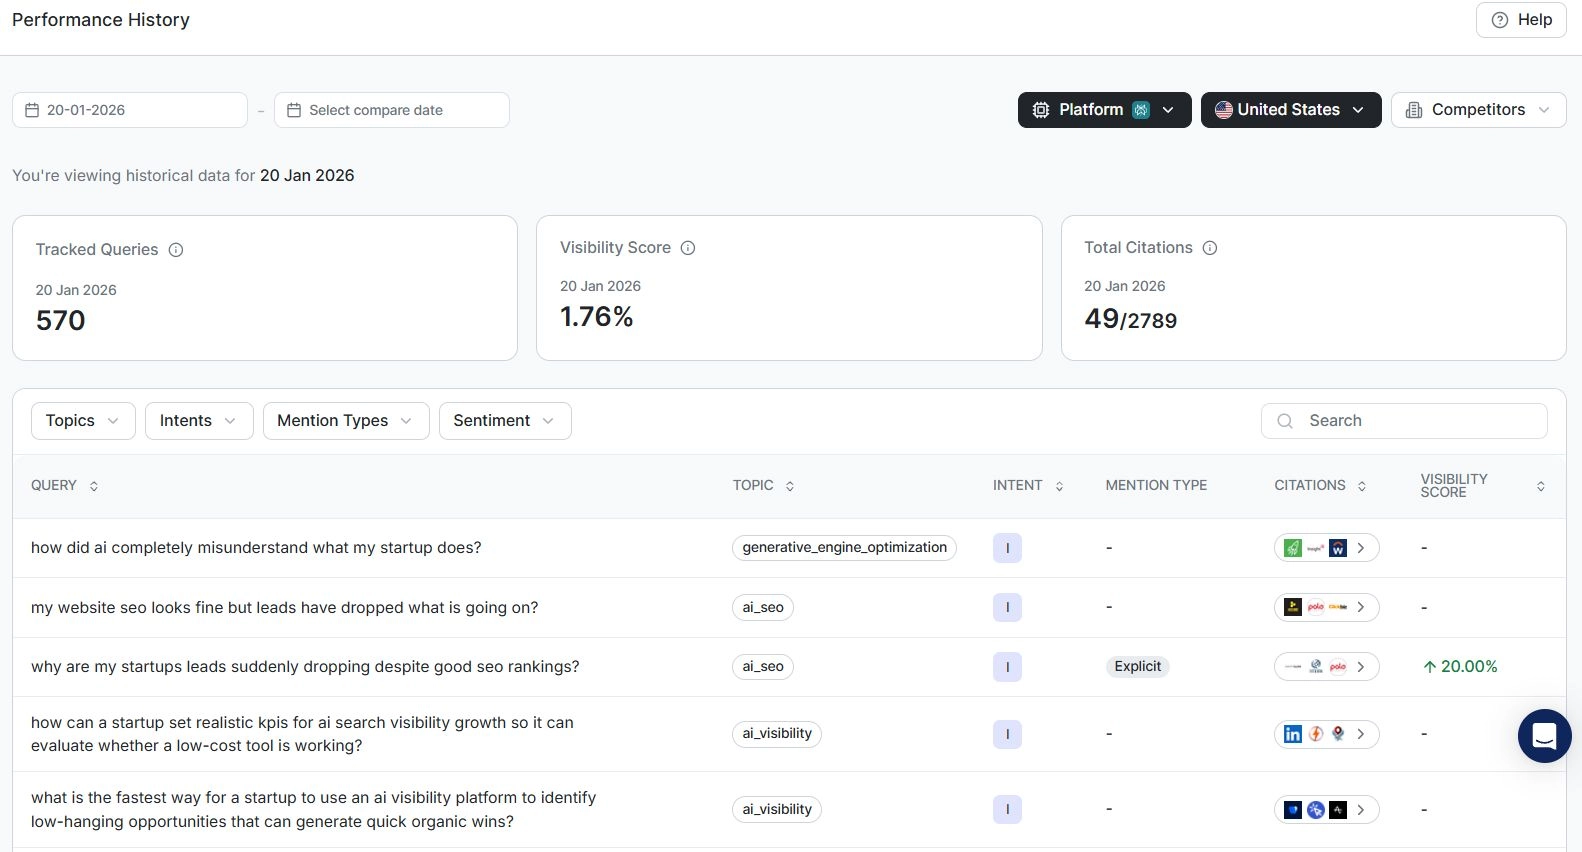Sort by Citations column arrows
1582x852 pixels.
pyautogui.click(x=1362, y=486)
